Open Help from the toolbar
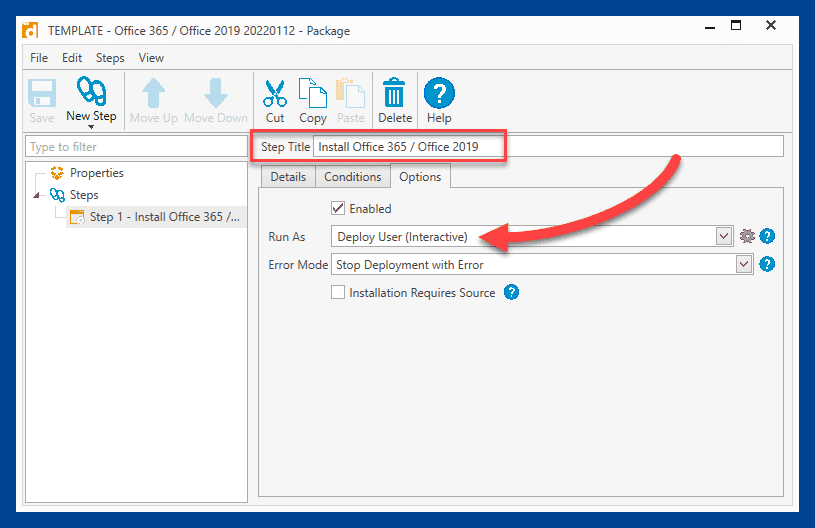815x528 pixels. pos(439,101)
